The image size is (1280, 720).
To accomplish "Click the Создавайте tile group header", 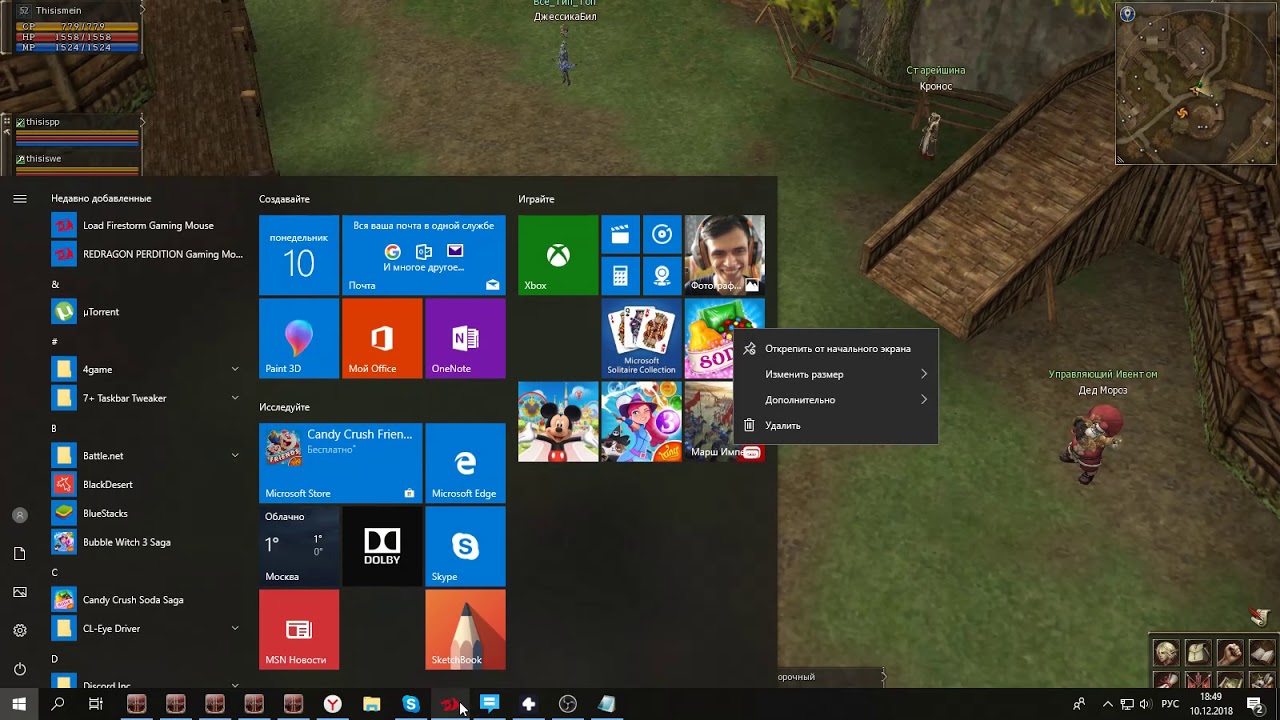I will [284, 199].
